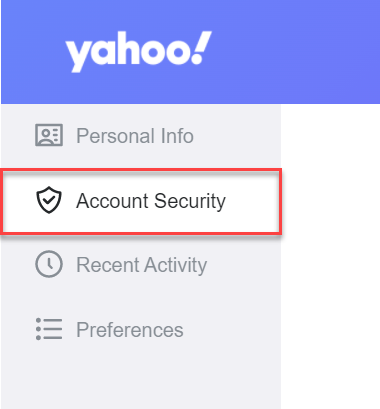
Task: Click the checkmark inside the shield icon
Action: click(49, 200)
